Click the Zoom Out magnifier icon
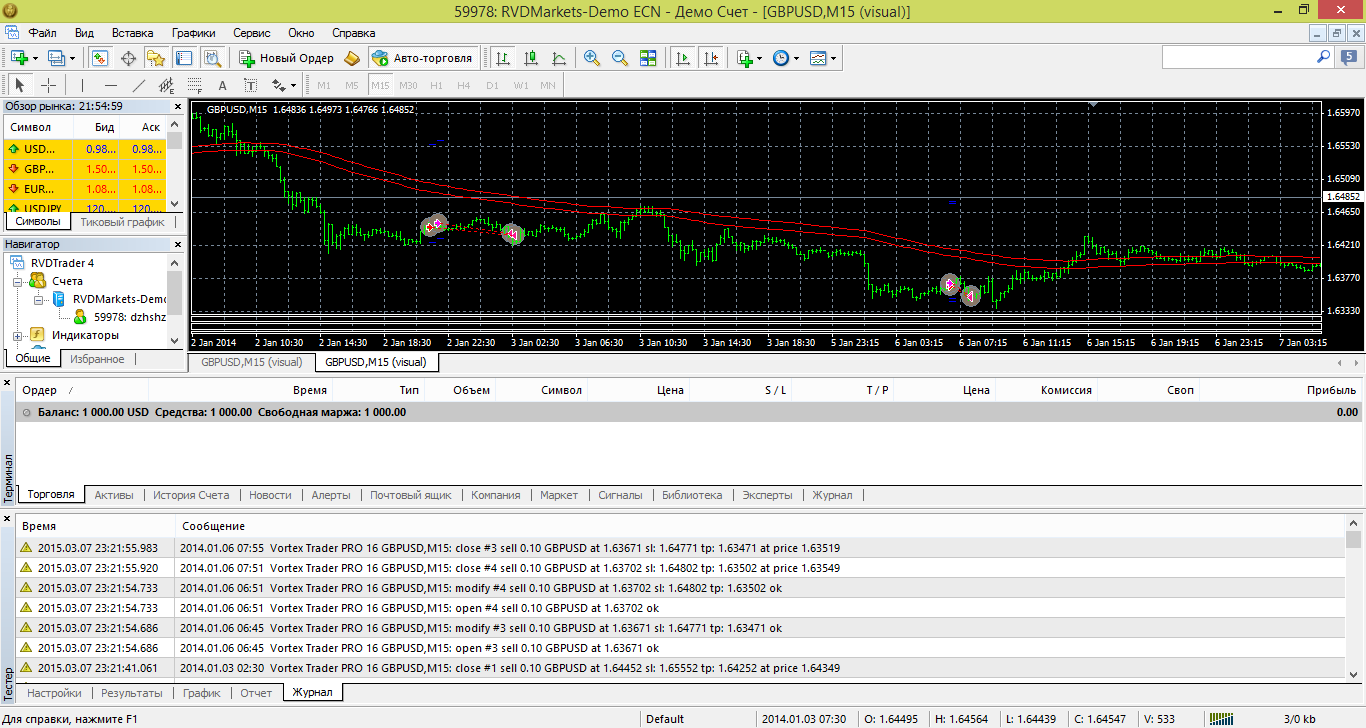Image resolution: width=1366 pixels, height=728 pixels. [x=620, y=58]
